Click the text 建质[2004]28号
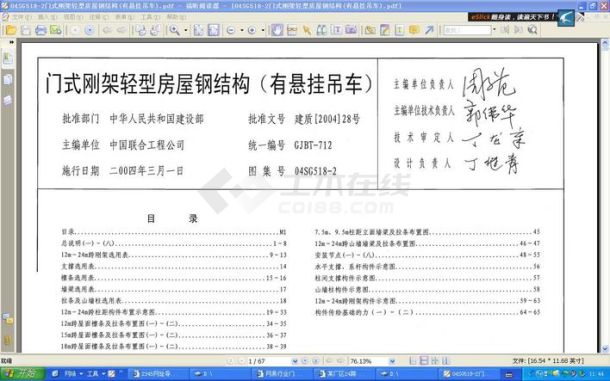The image size is (610, 381). click(x=327, y=119)
